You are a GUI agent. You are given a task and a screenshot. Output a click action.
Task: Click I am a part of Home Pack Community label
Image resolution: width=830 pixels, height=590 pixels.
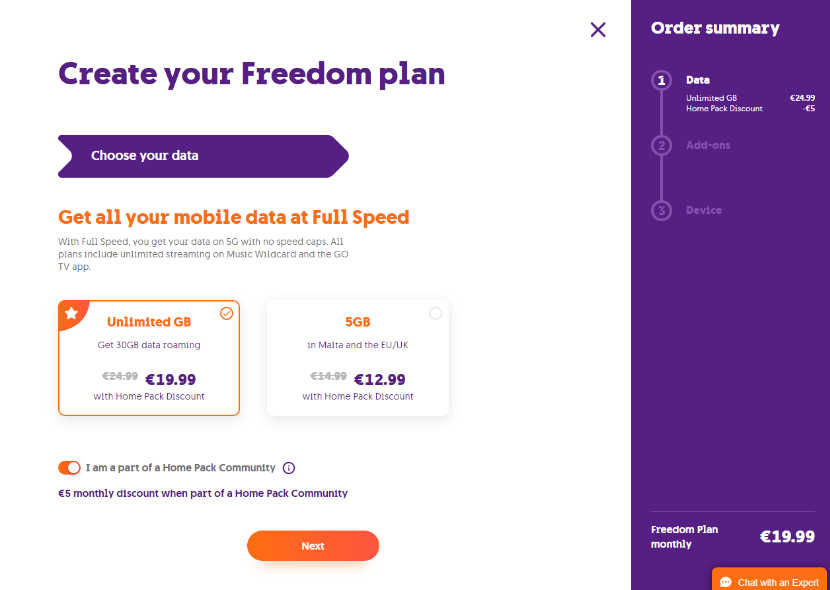181,468
